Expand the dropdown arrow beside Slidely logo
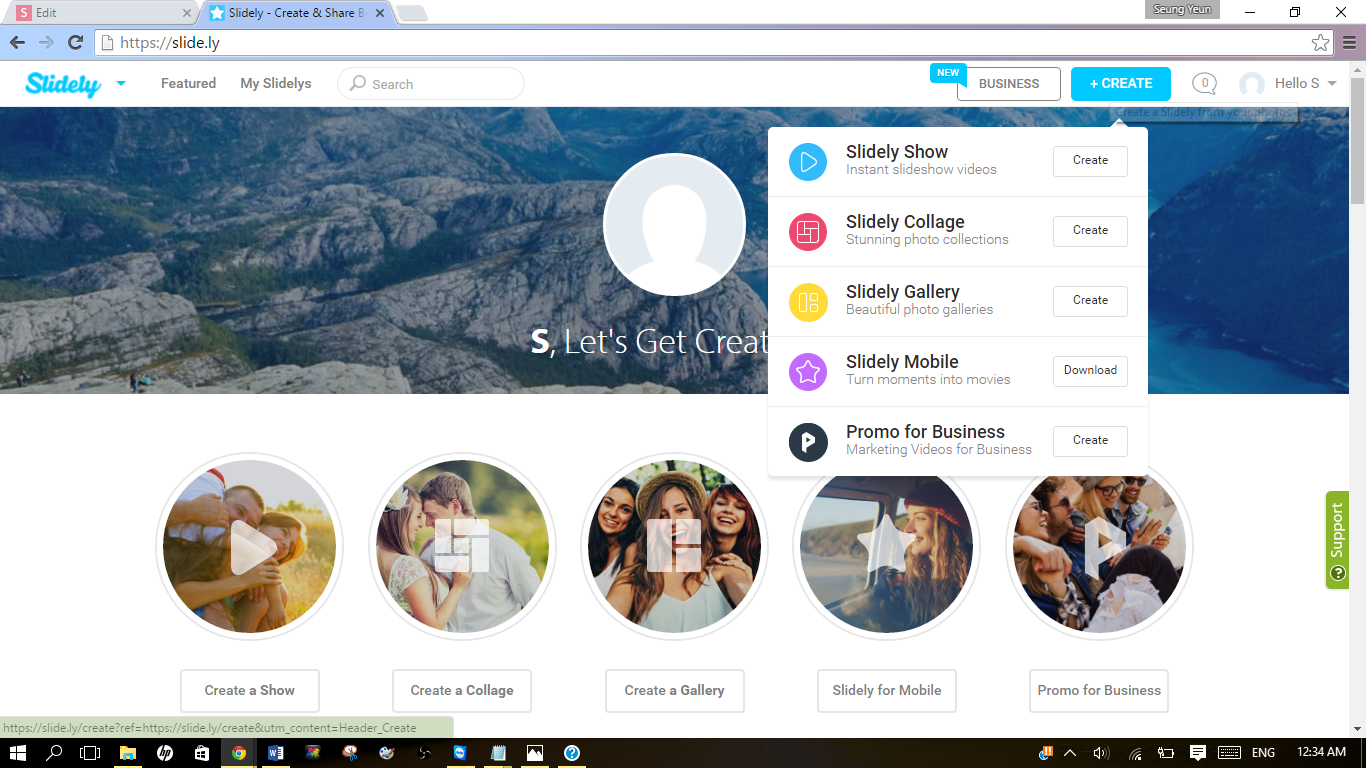The width and height of the screenshot is (1366, 768). click(121, 84)
